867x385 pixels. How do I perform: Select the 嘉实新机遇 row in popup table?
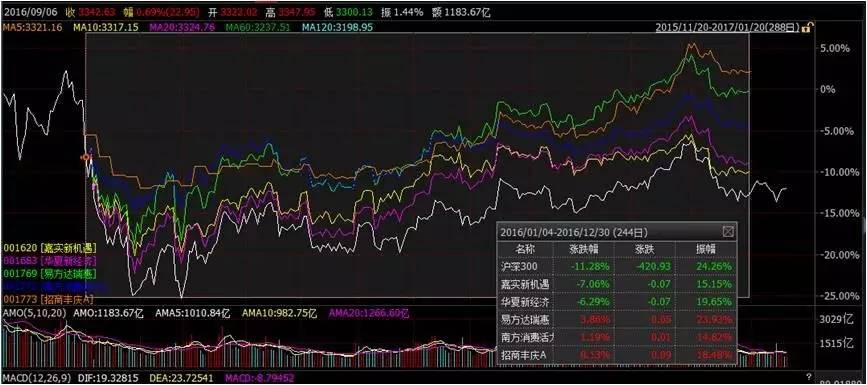pyautogui.click(x=617, y=284)
